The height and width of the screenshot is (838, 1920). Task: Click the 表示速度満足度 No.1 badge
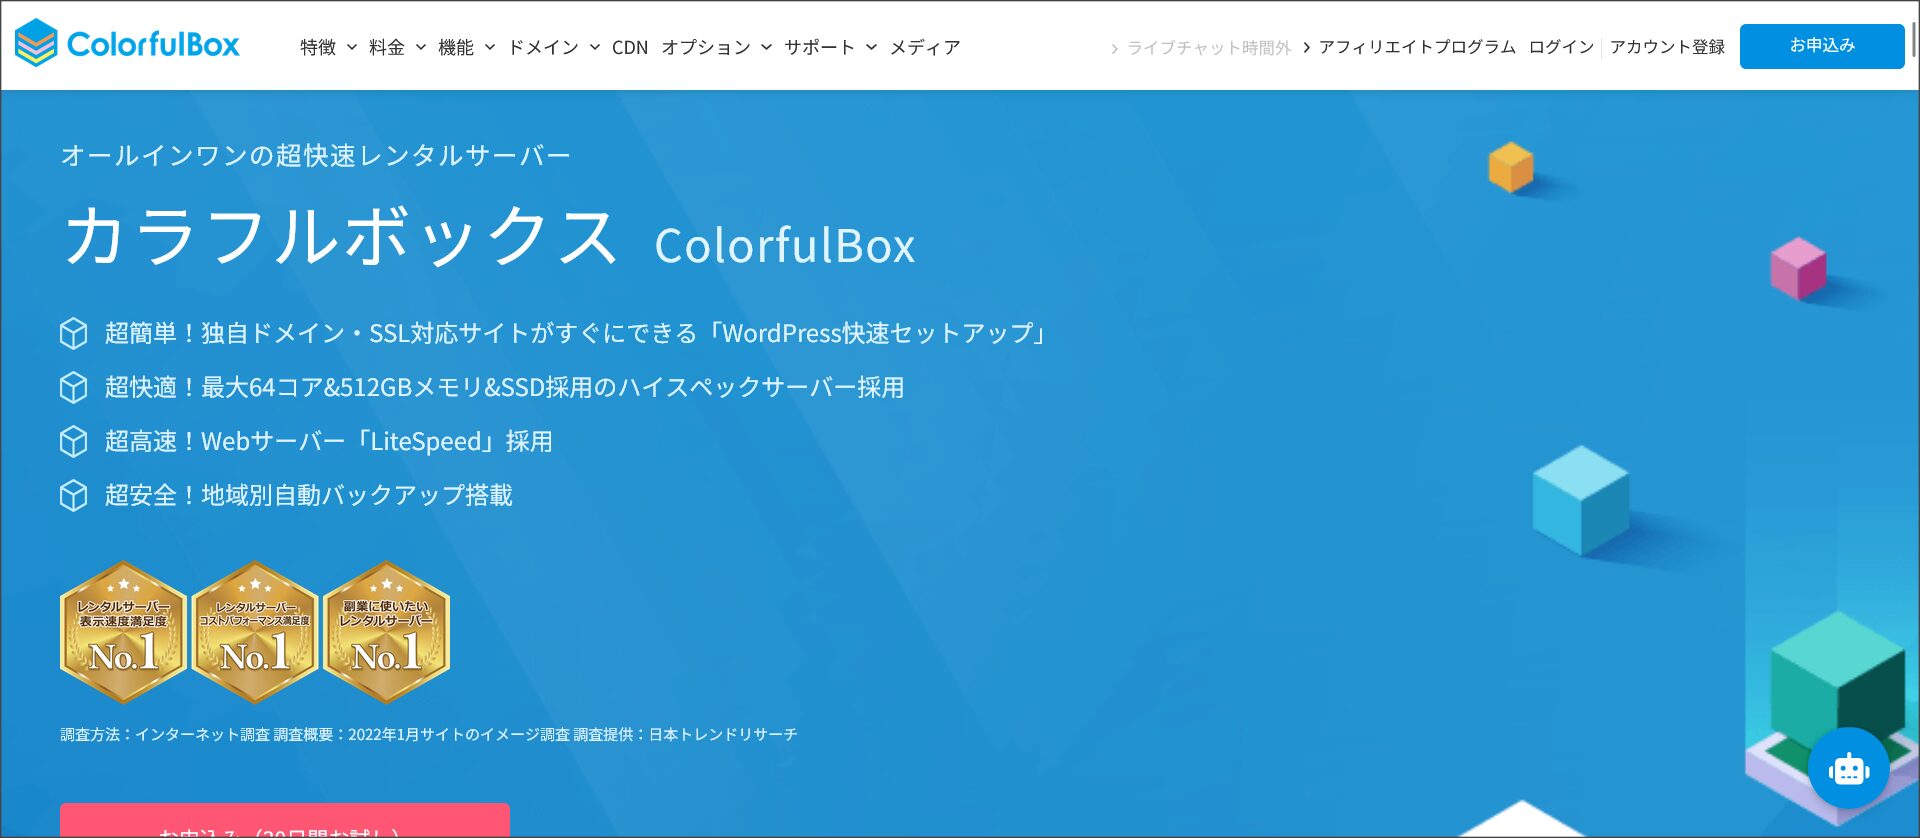pos(124,632)
